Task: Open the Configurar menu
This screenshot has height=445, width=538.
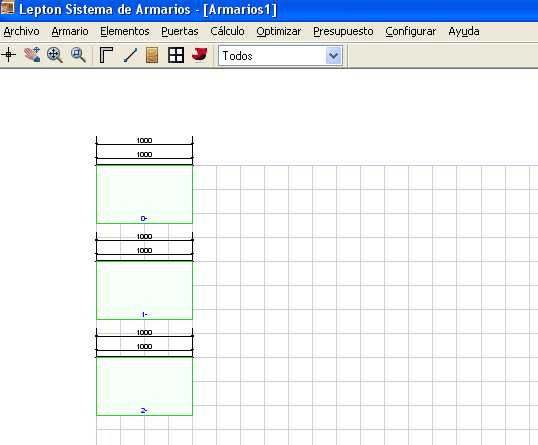Action: pyautogui.click(x=411, y=31)
